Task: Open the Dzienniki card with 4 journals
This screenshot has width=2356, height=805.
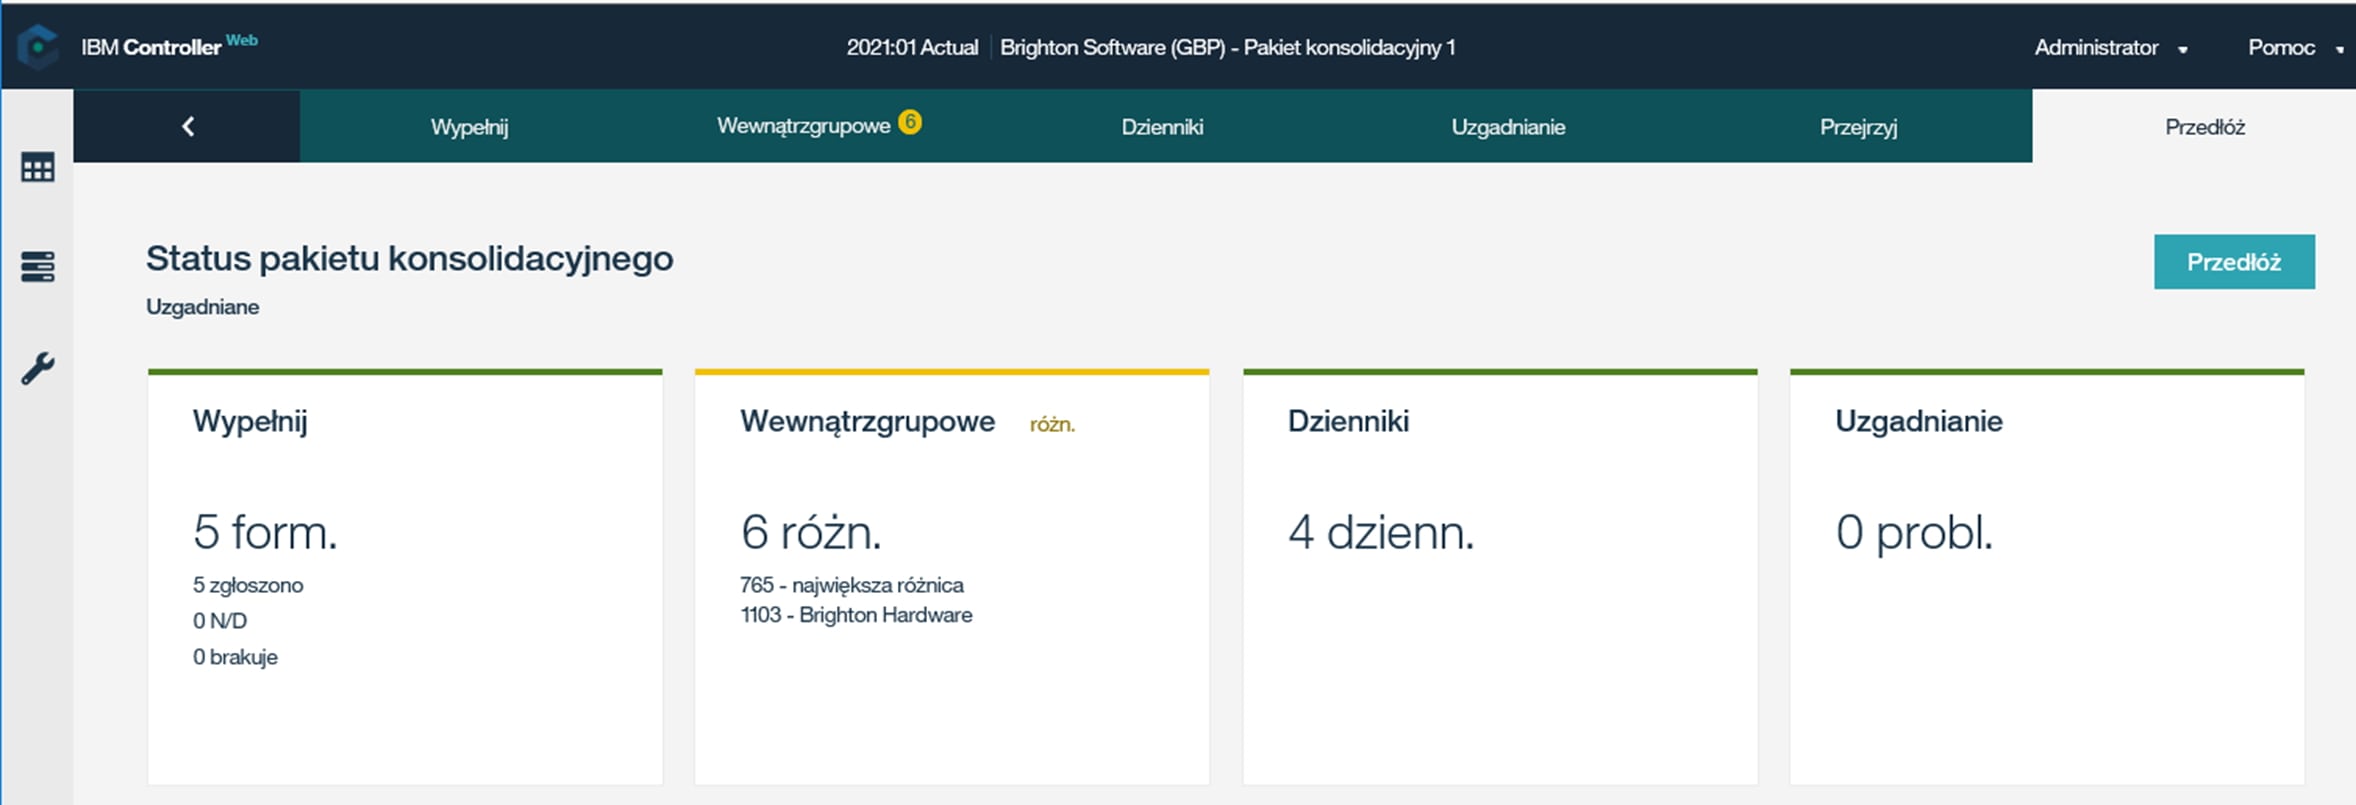Action: (1499, 576)
